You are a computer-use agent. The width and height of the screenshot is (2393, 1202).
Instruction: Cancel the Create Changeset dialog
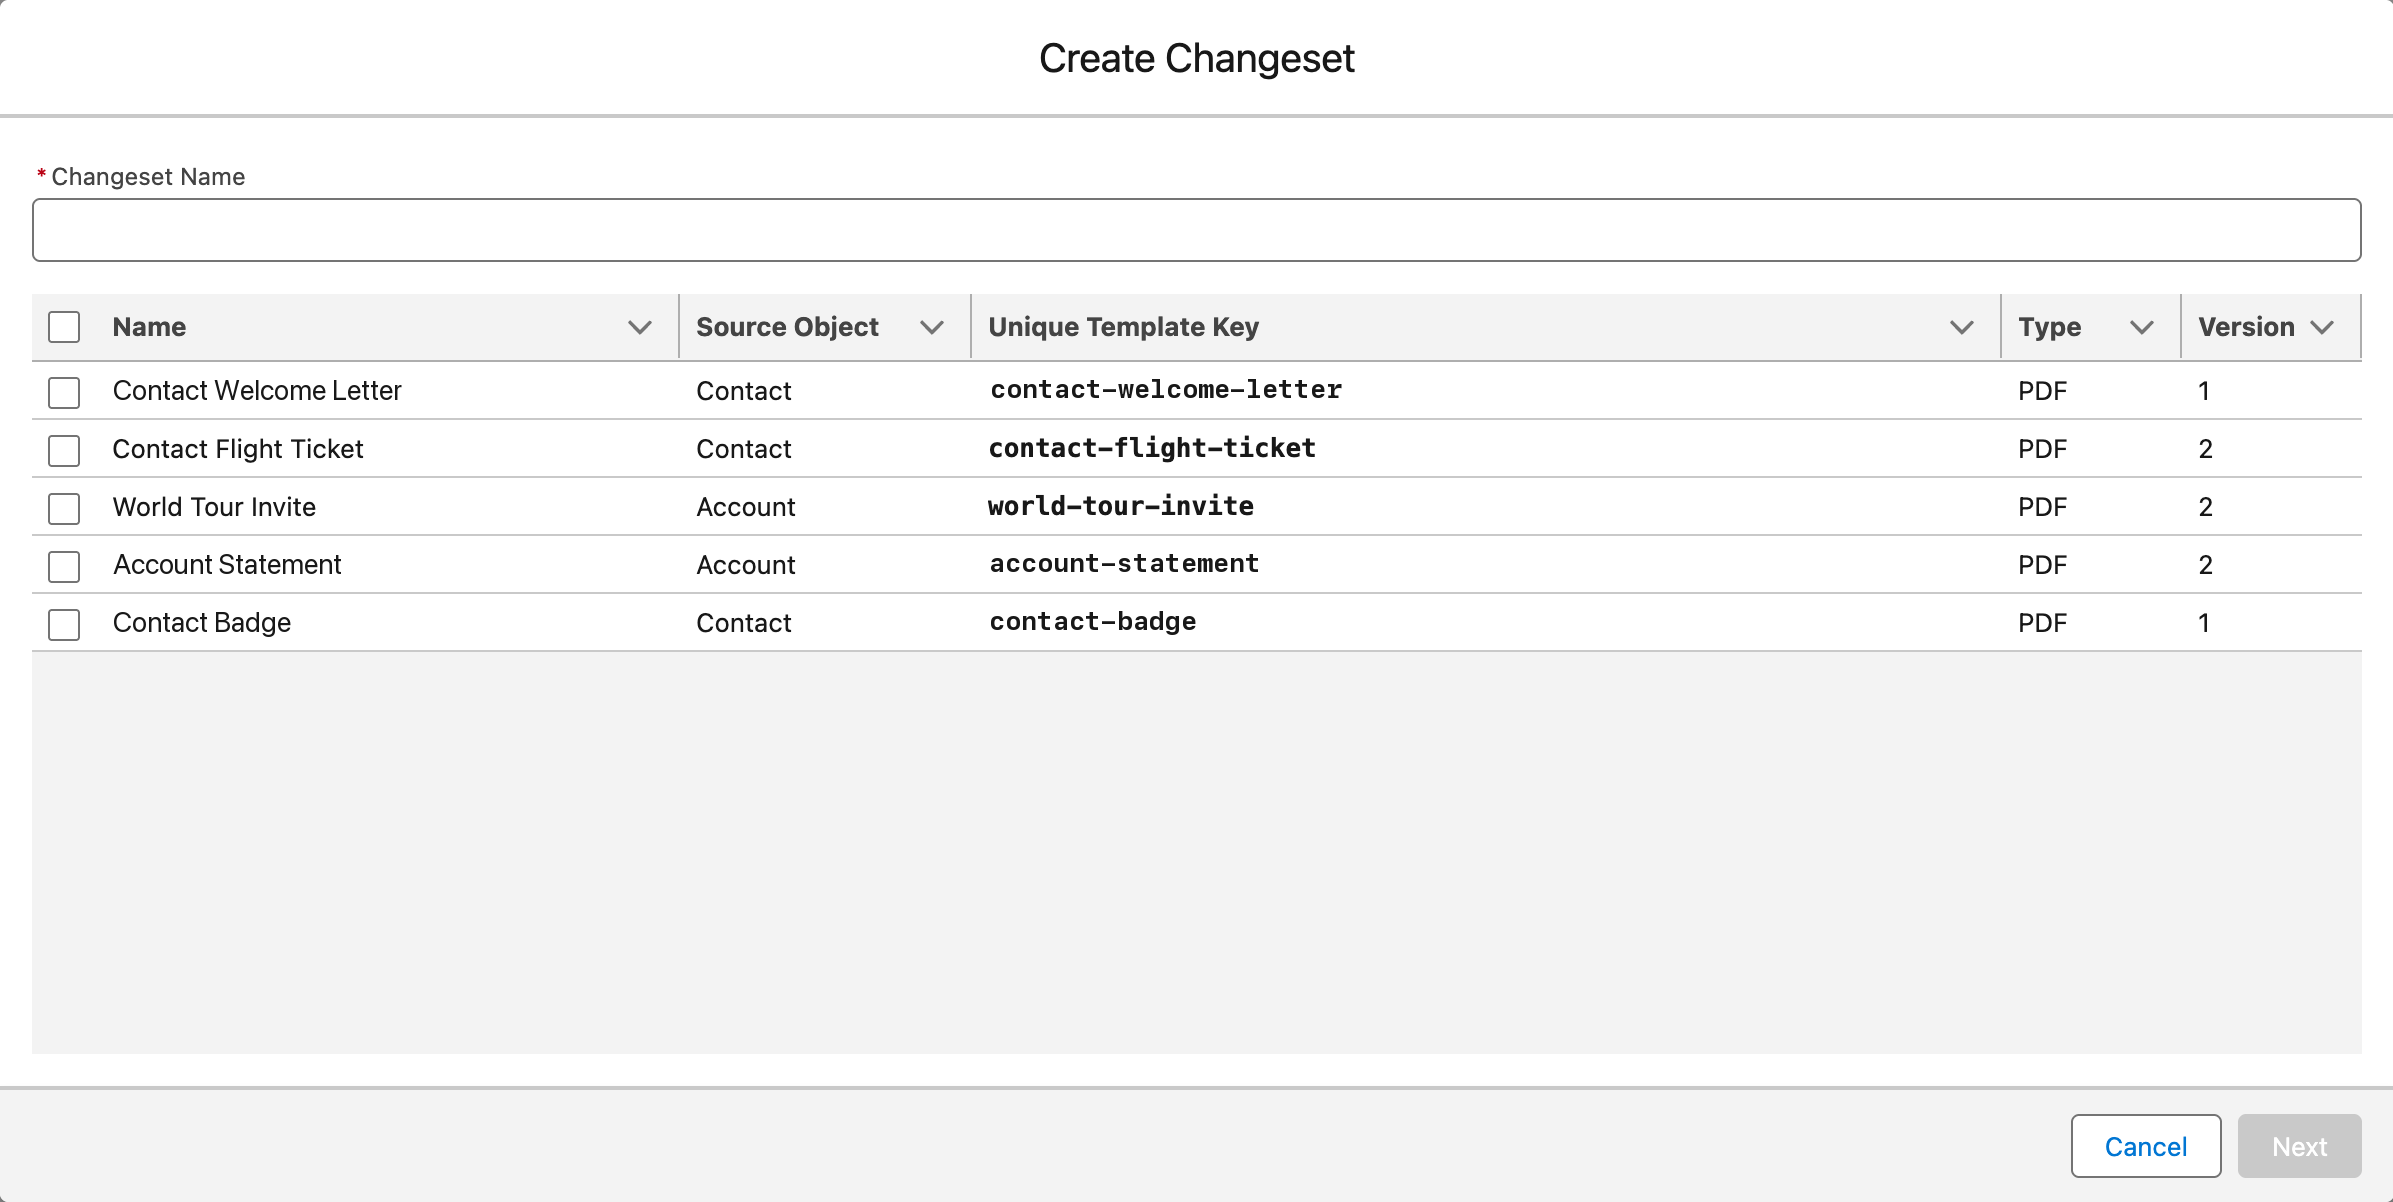pyautogui.click(x=2146, y=1146)
